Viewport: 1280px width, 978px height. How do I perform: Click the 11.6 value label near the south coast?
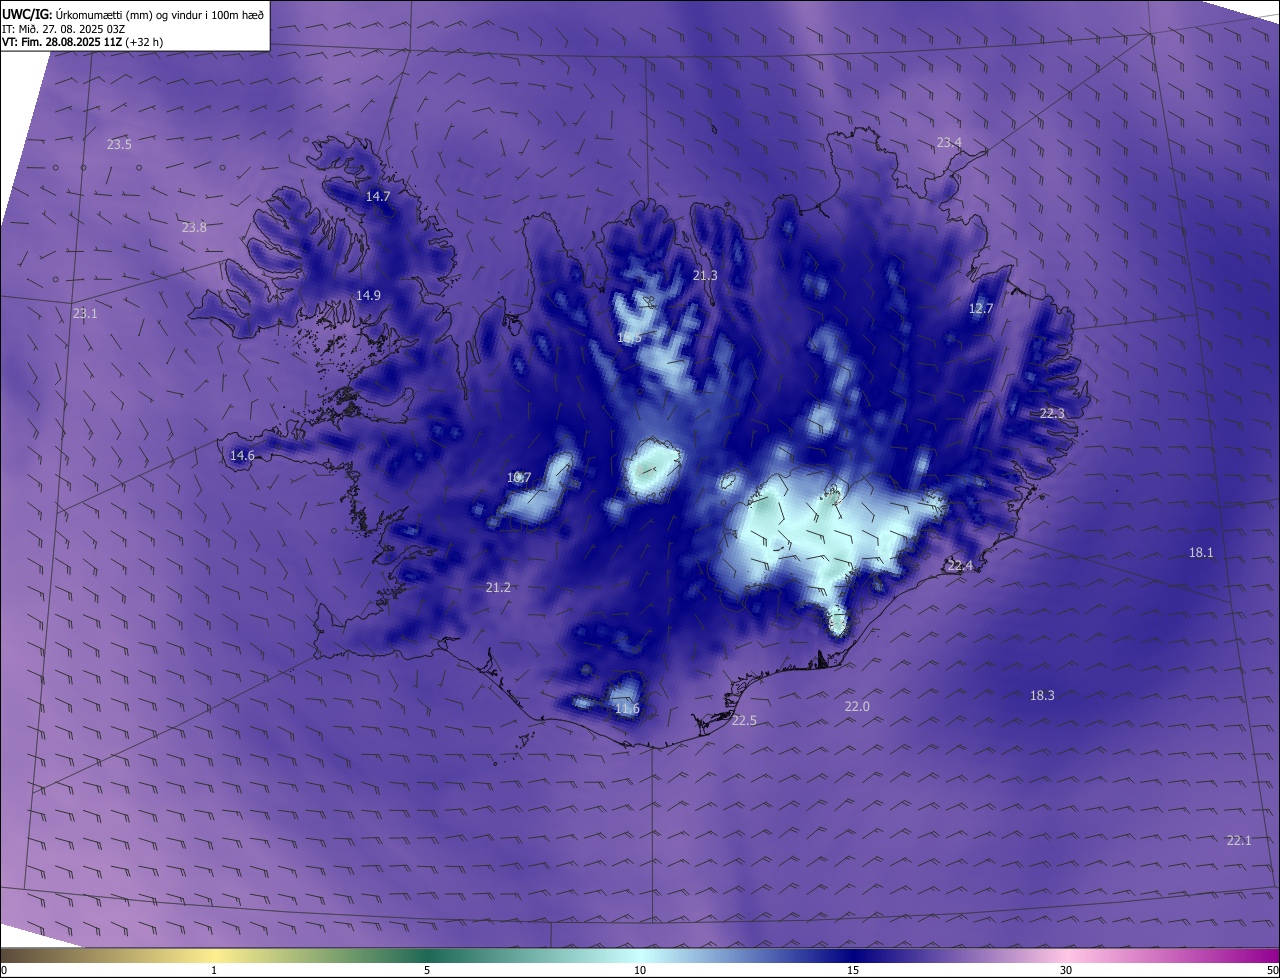tap(627, 709)
